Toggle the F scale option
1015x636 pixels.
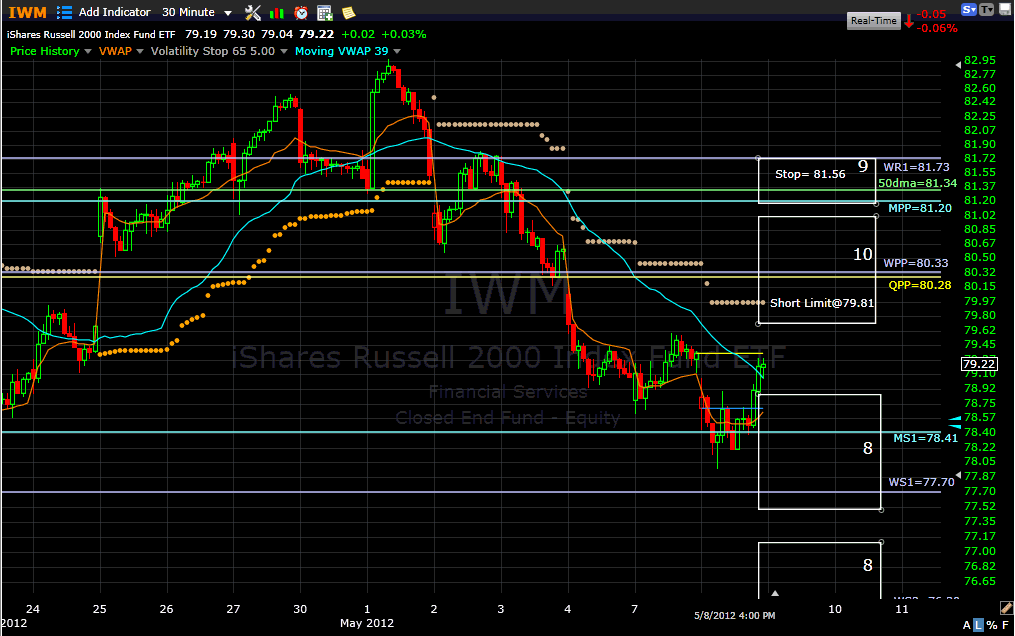(x=1005, y=625)
